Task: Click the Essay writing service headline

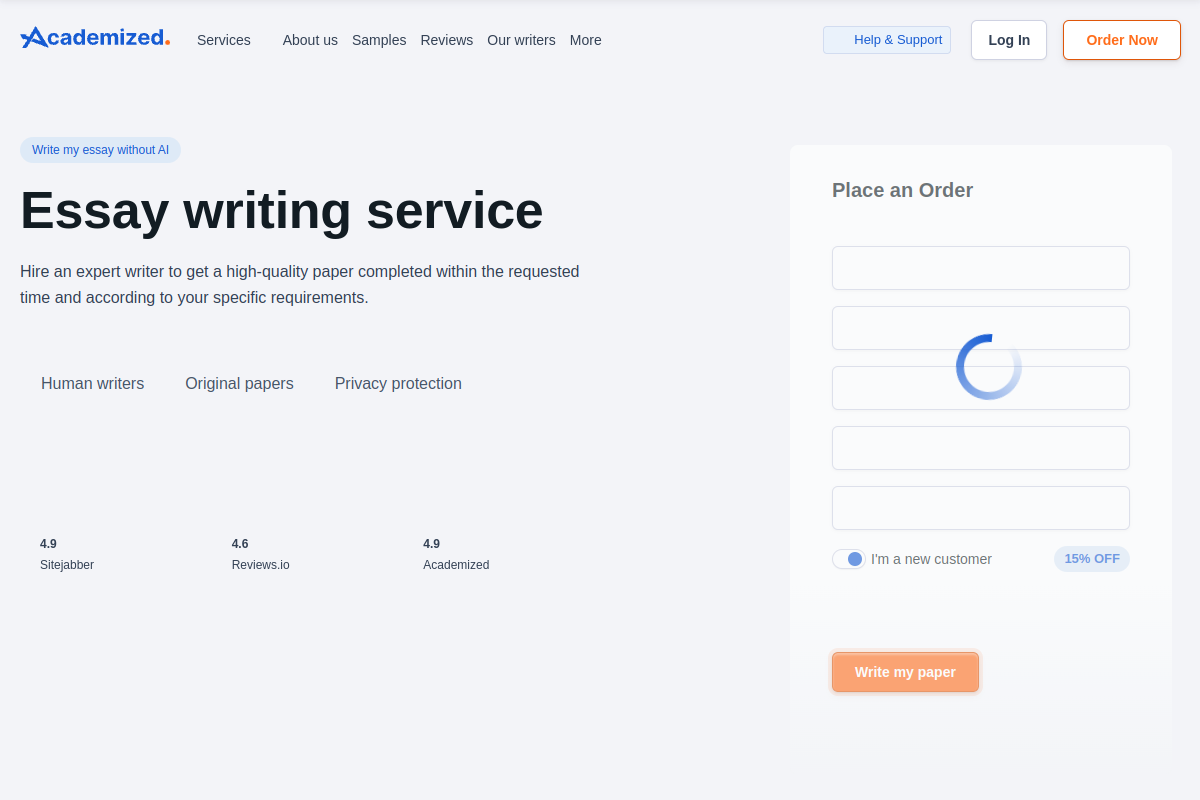Action: click(x=281, y=210)
